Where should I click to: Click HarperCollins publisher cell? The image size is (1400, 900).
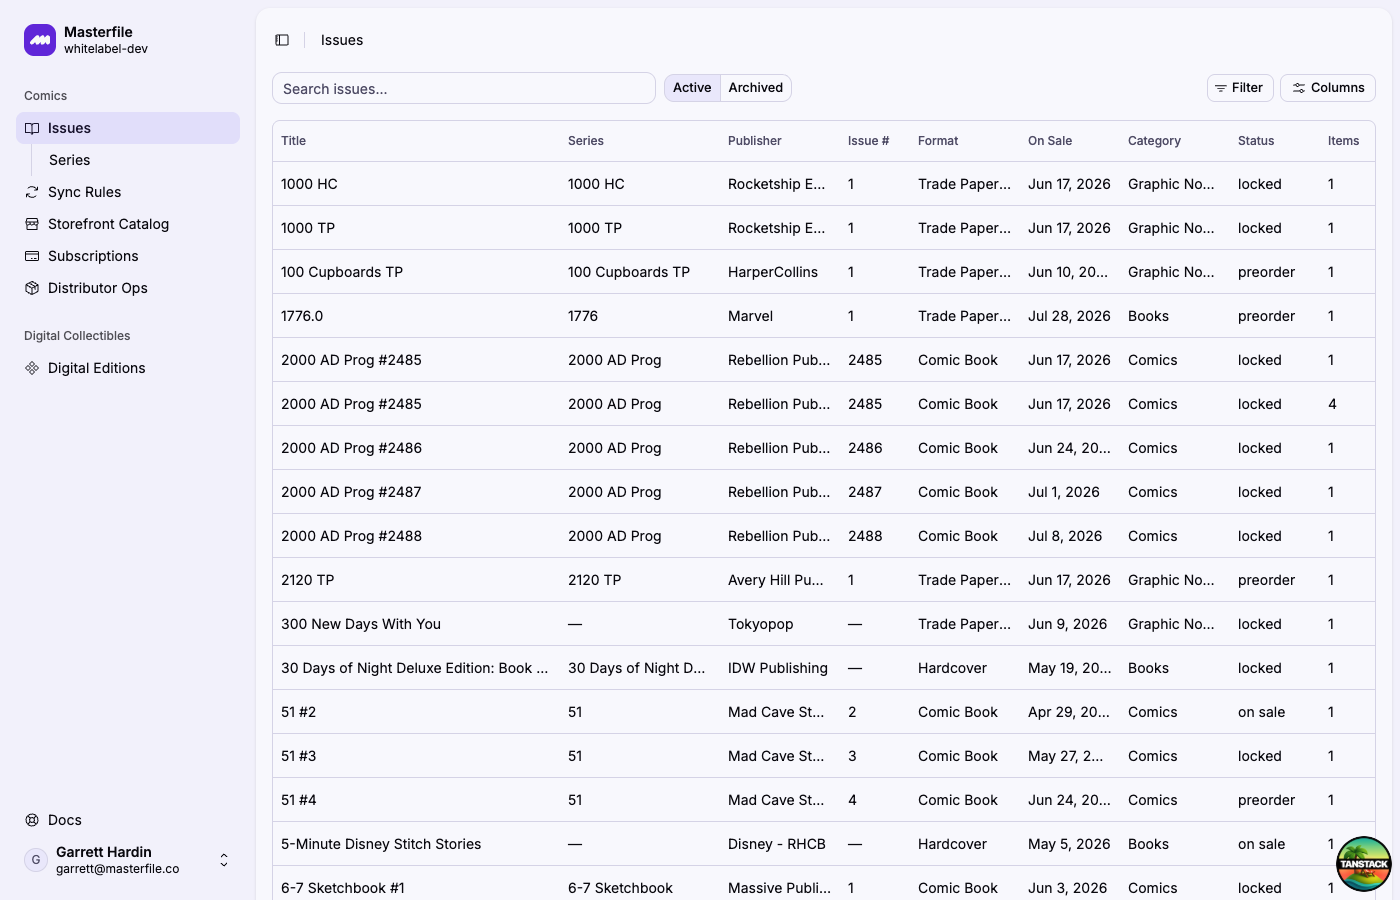(x=773, y=272)
